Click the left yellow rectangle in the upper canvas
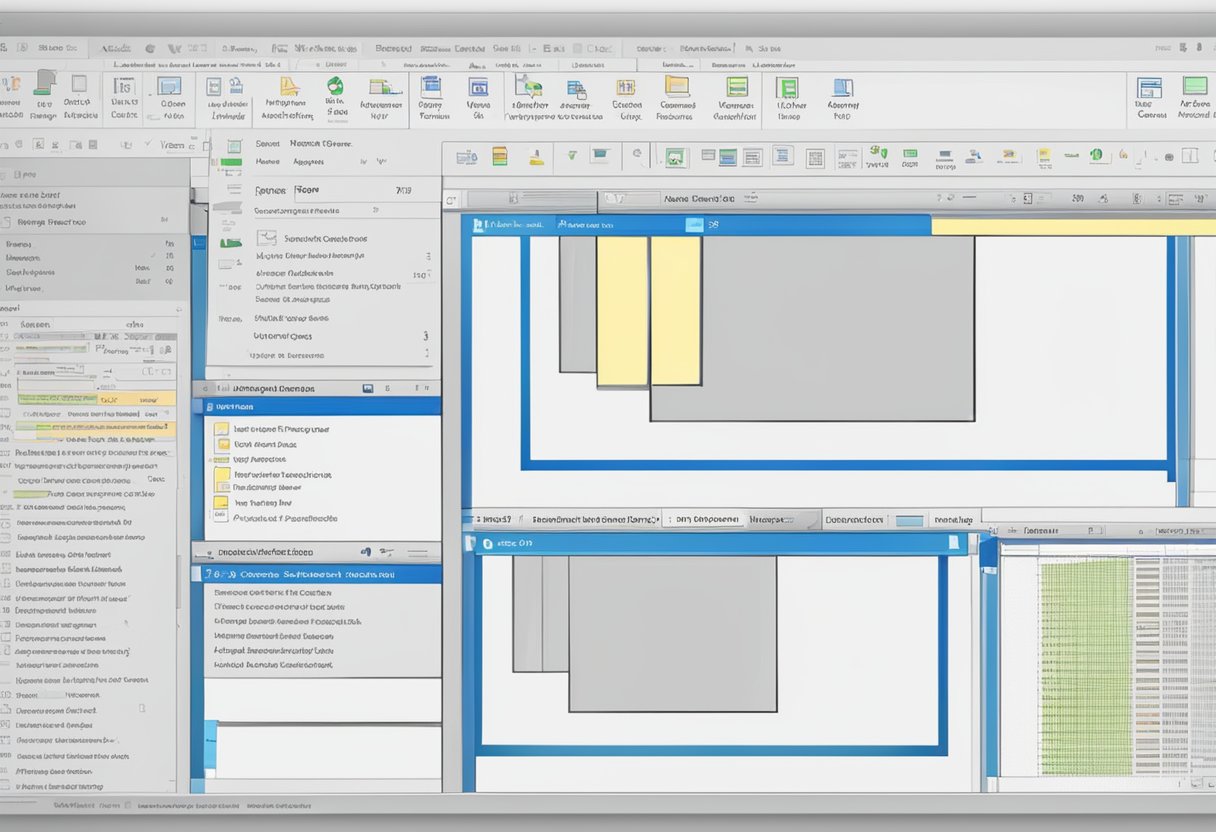Viewport: 1216px width, 832px height. point(622,311)
